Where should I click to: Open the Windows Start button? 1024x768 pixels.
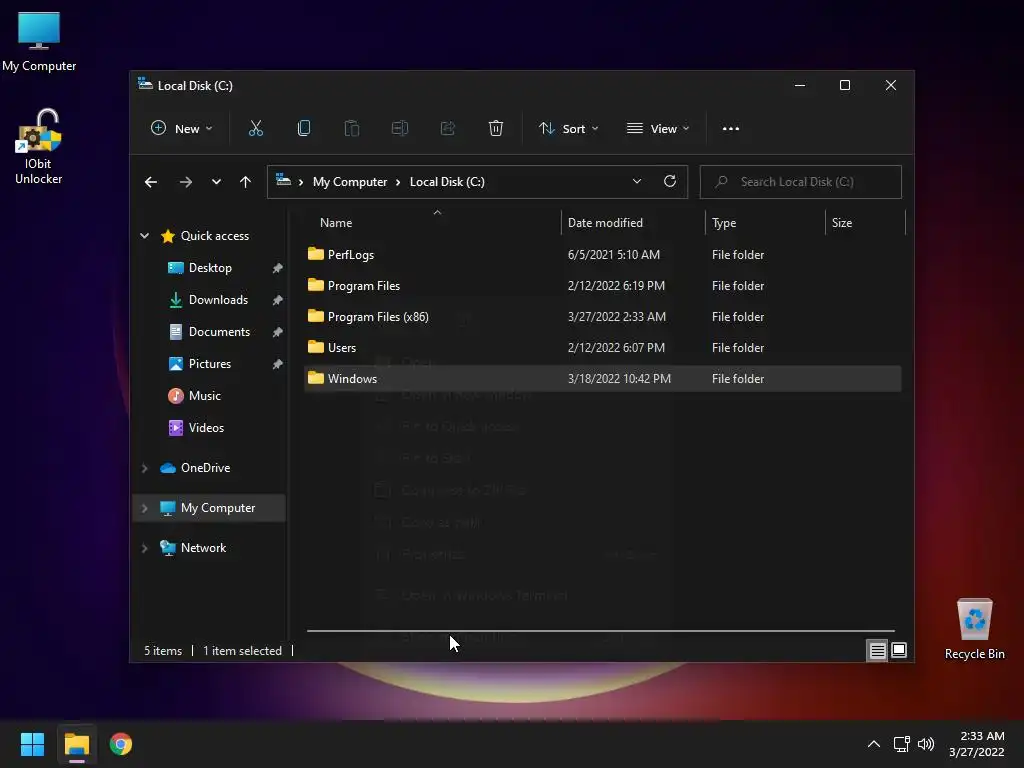click(x=32, y=744)
